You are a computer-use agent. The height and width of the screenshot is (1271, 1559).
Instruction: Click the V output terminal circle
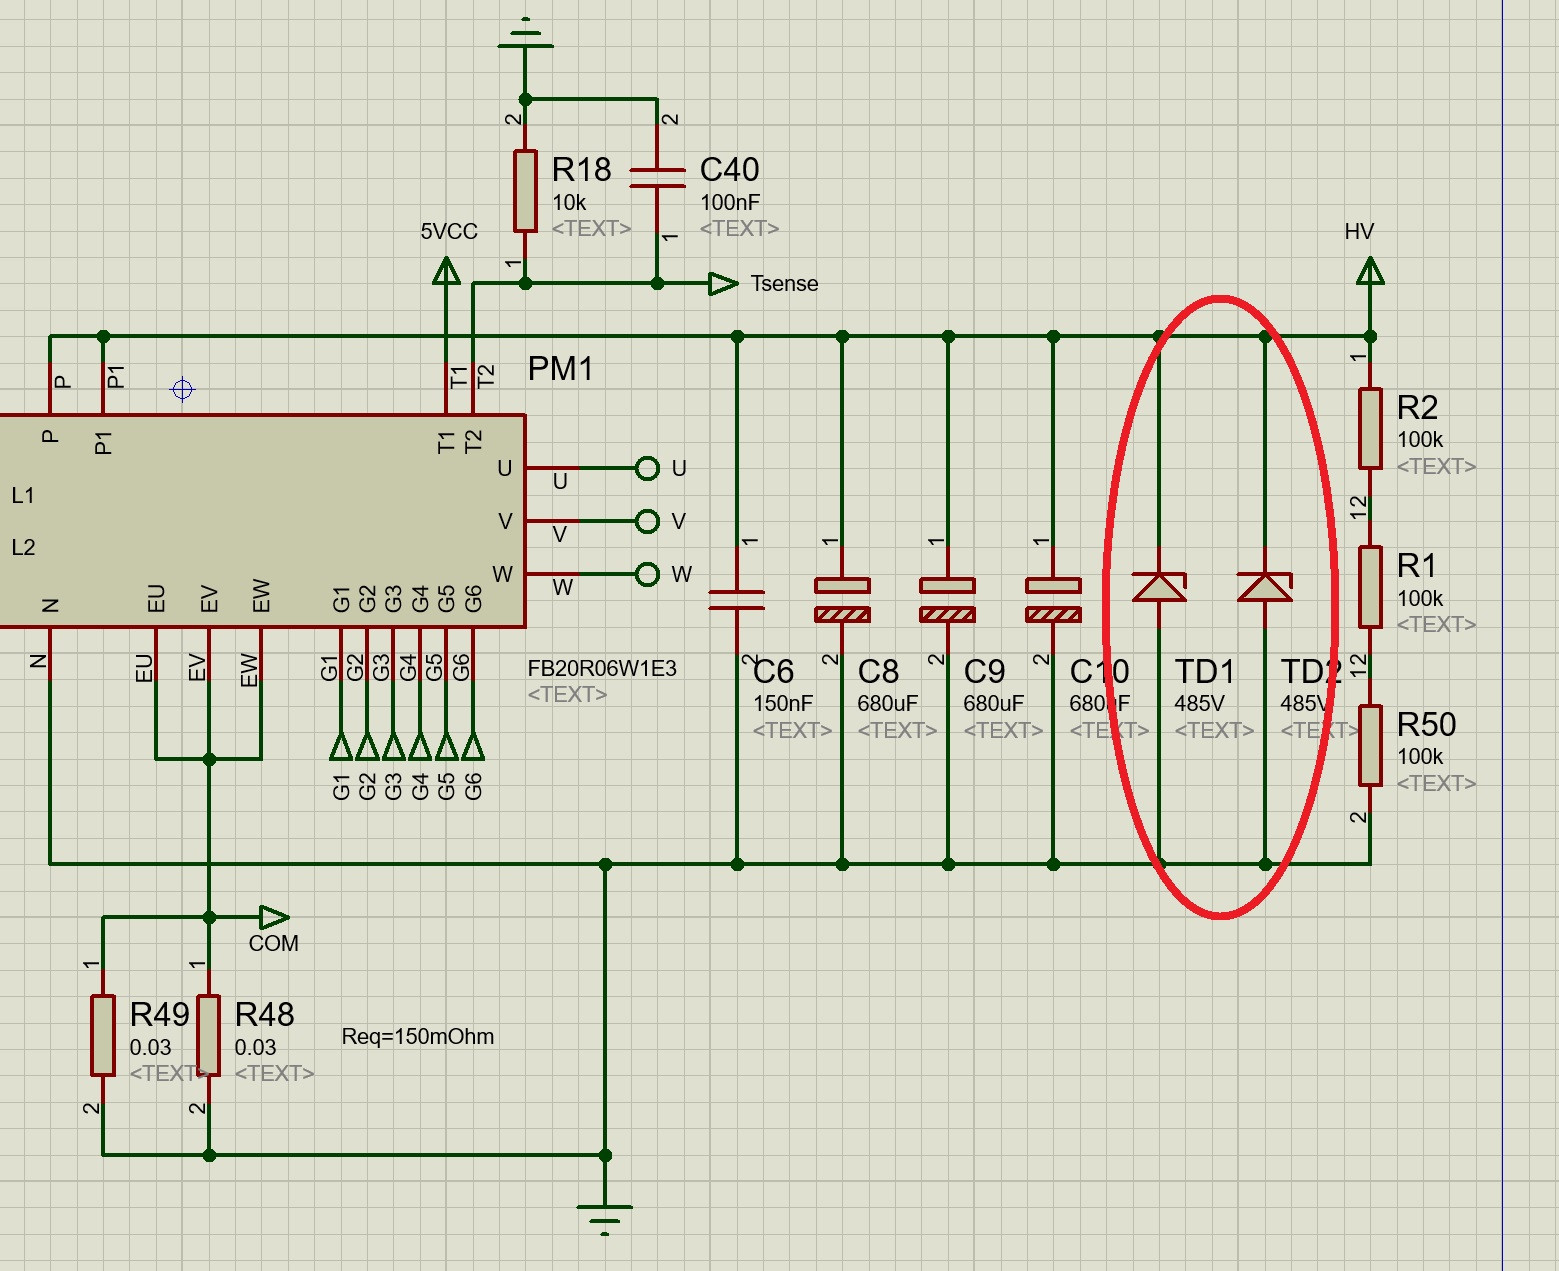tap(647, 521)
